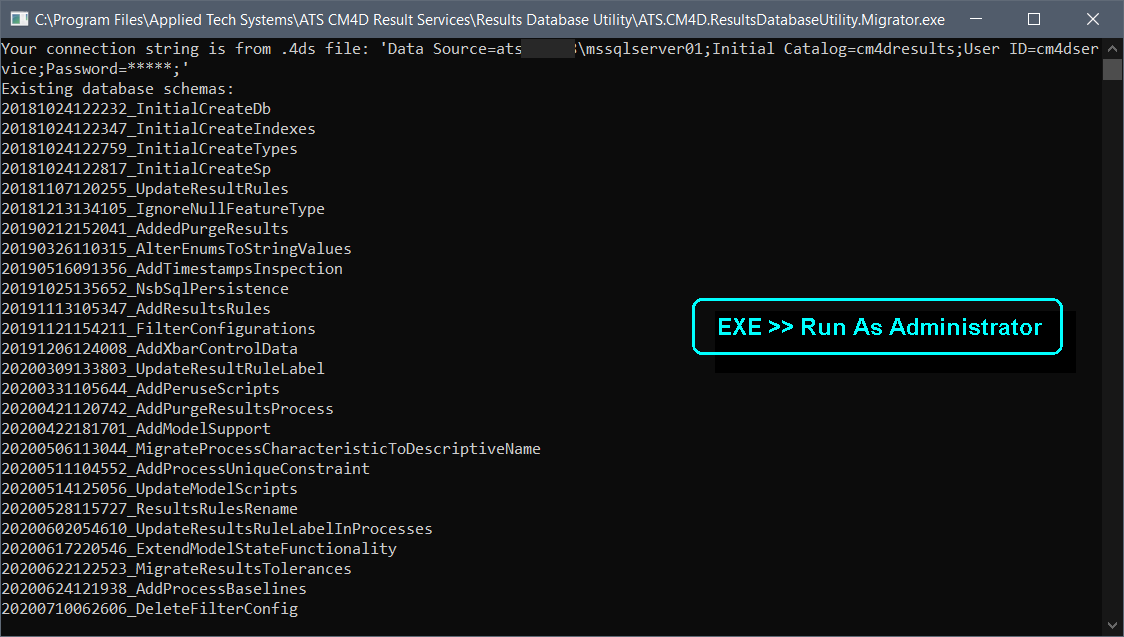Screen dimensions: 1124x637
Task: Click the scrollbar up arrow
Action: click(1112, 48)
